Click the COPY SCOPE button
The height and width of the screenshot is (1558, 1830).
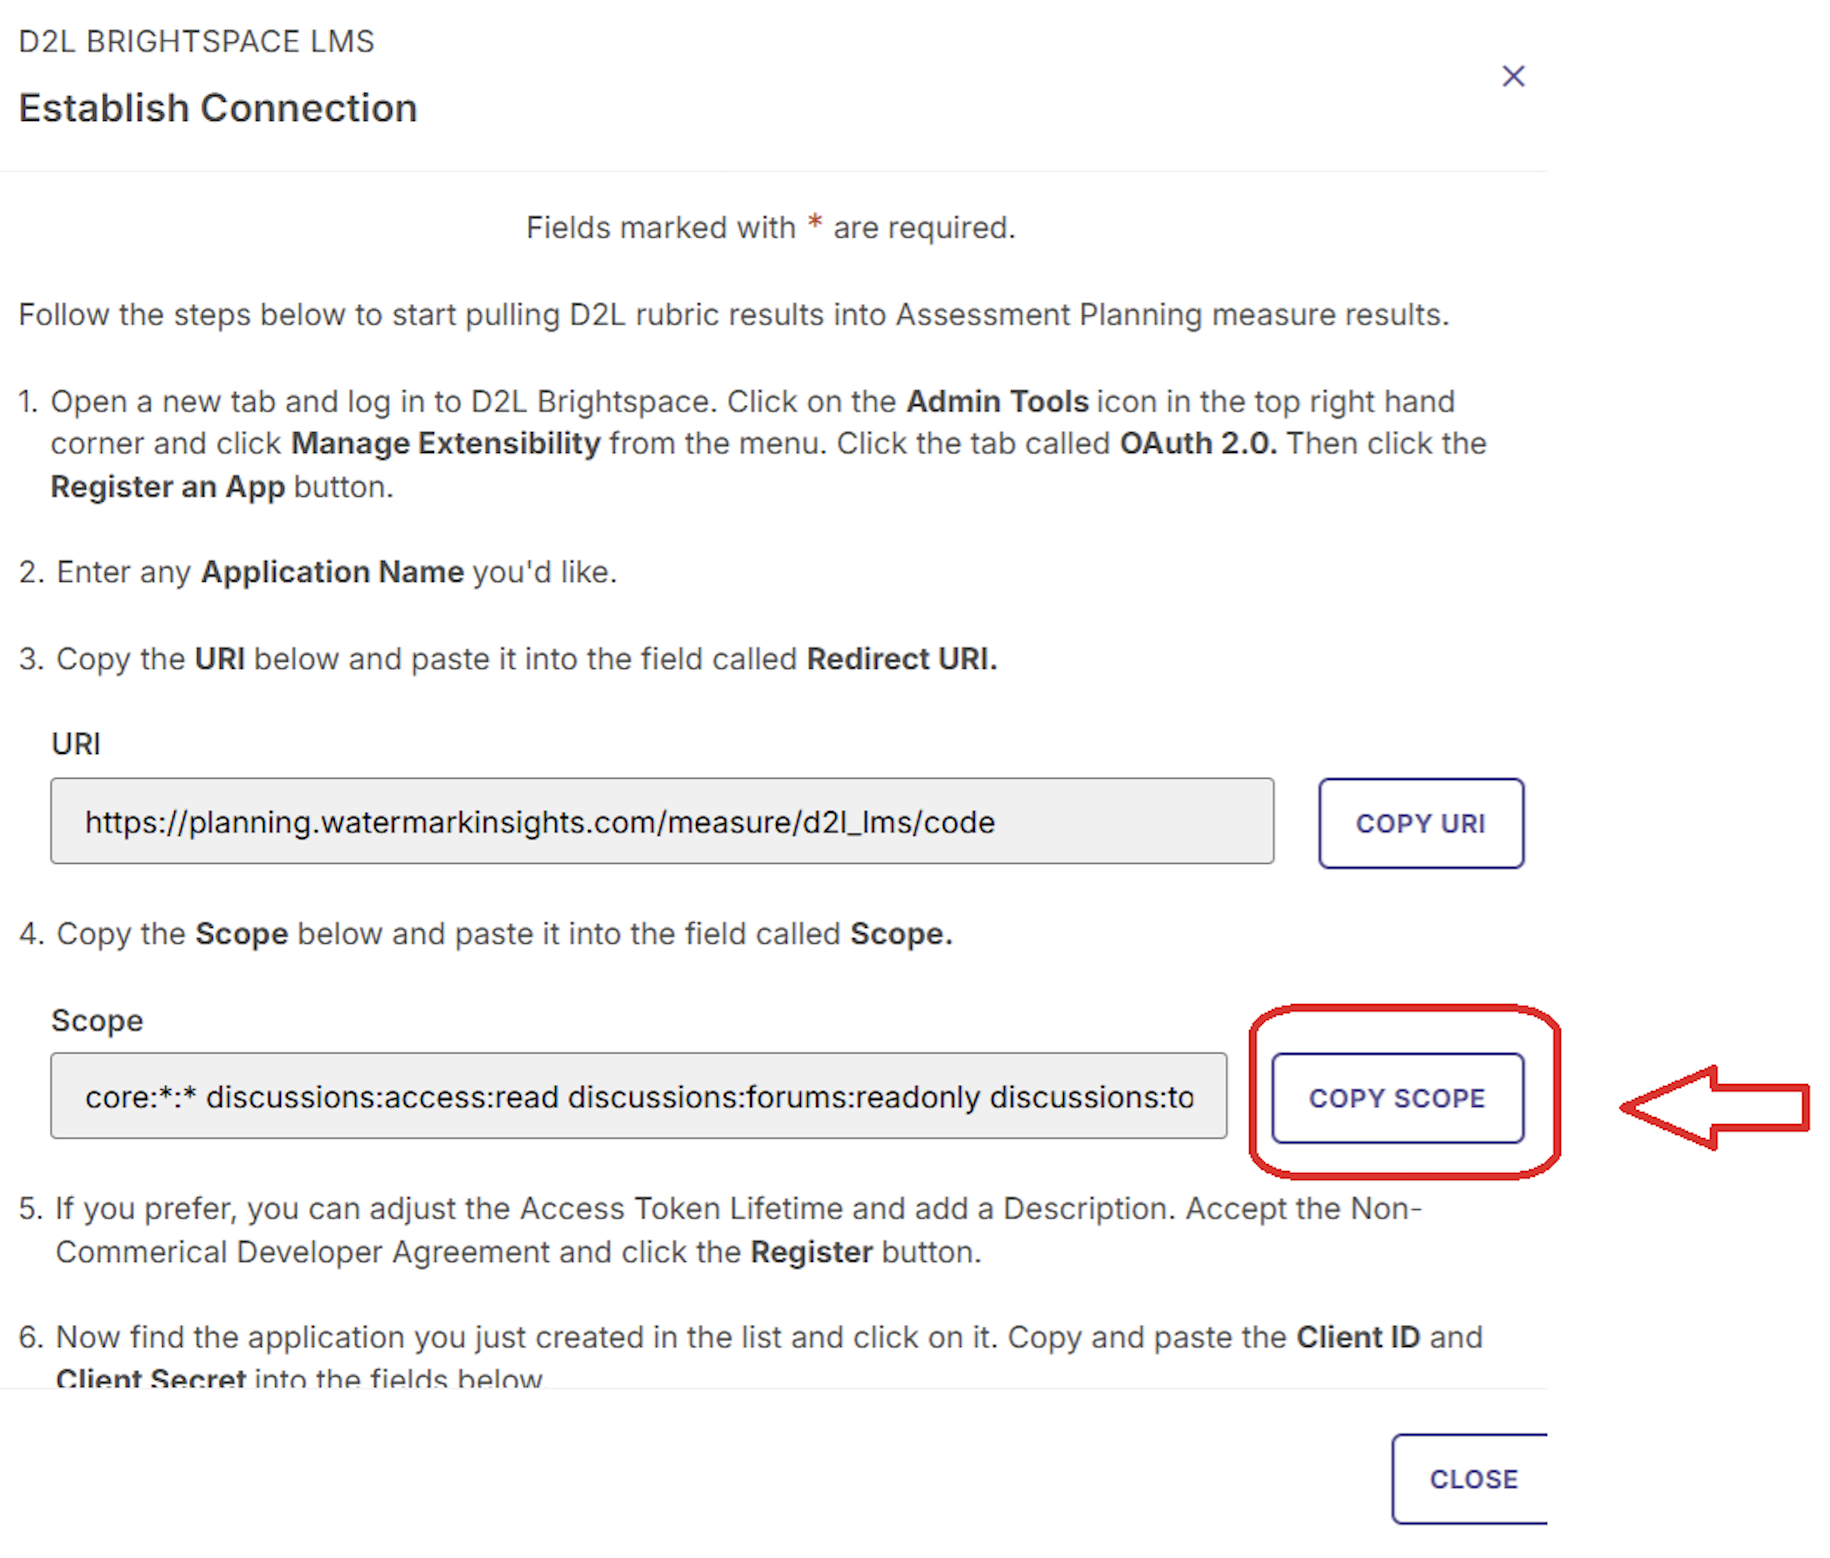[x=1398, y=1098]
